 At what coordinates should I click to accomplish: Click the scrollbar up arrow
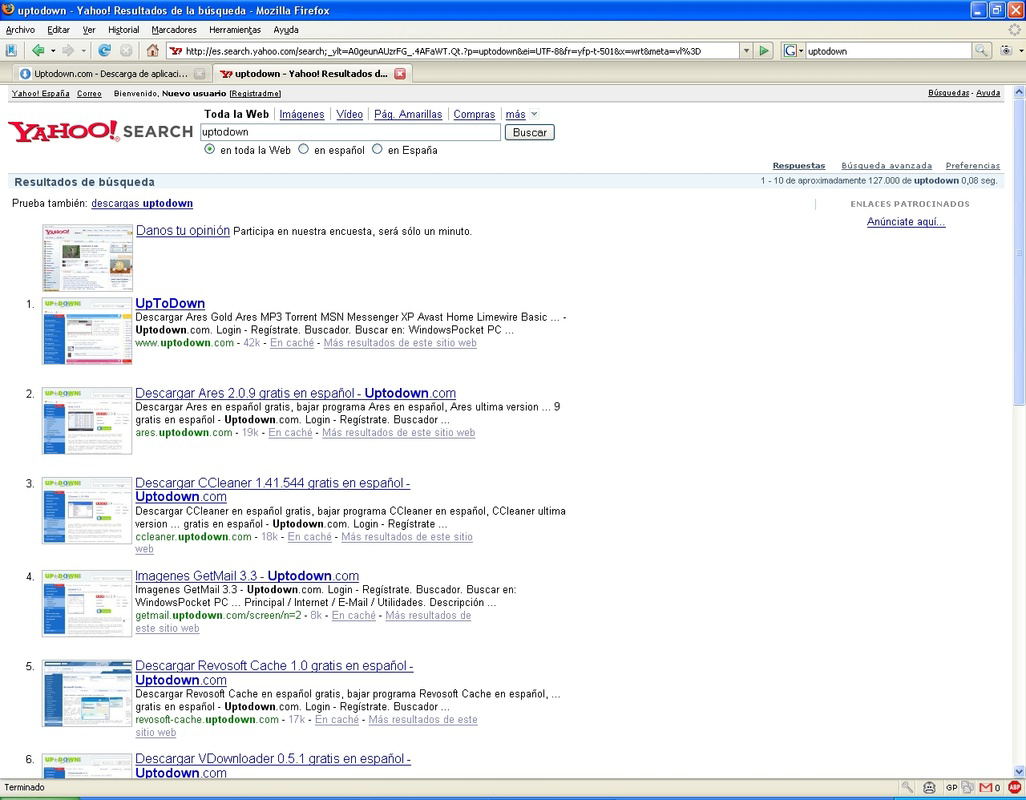[1019, 92]
